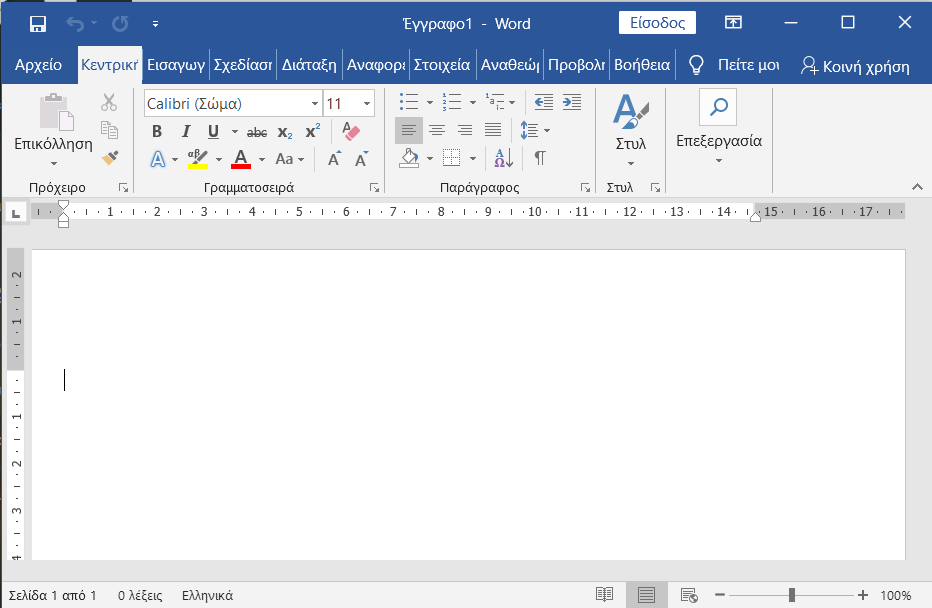Toggle bold formatting
Viewport: 932px width, 608px height.
pyautogui.click(x=157, y=131)
